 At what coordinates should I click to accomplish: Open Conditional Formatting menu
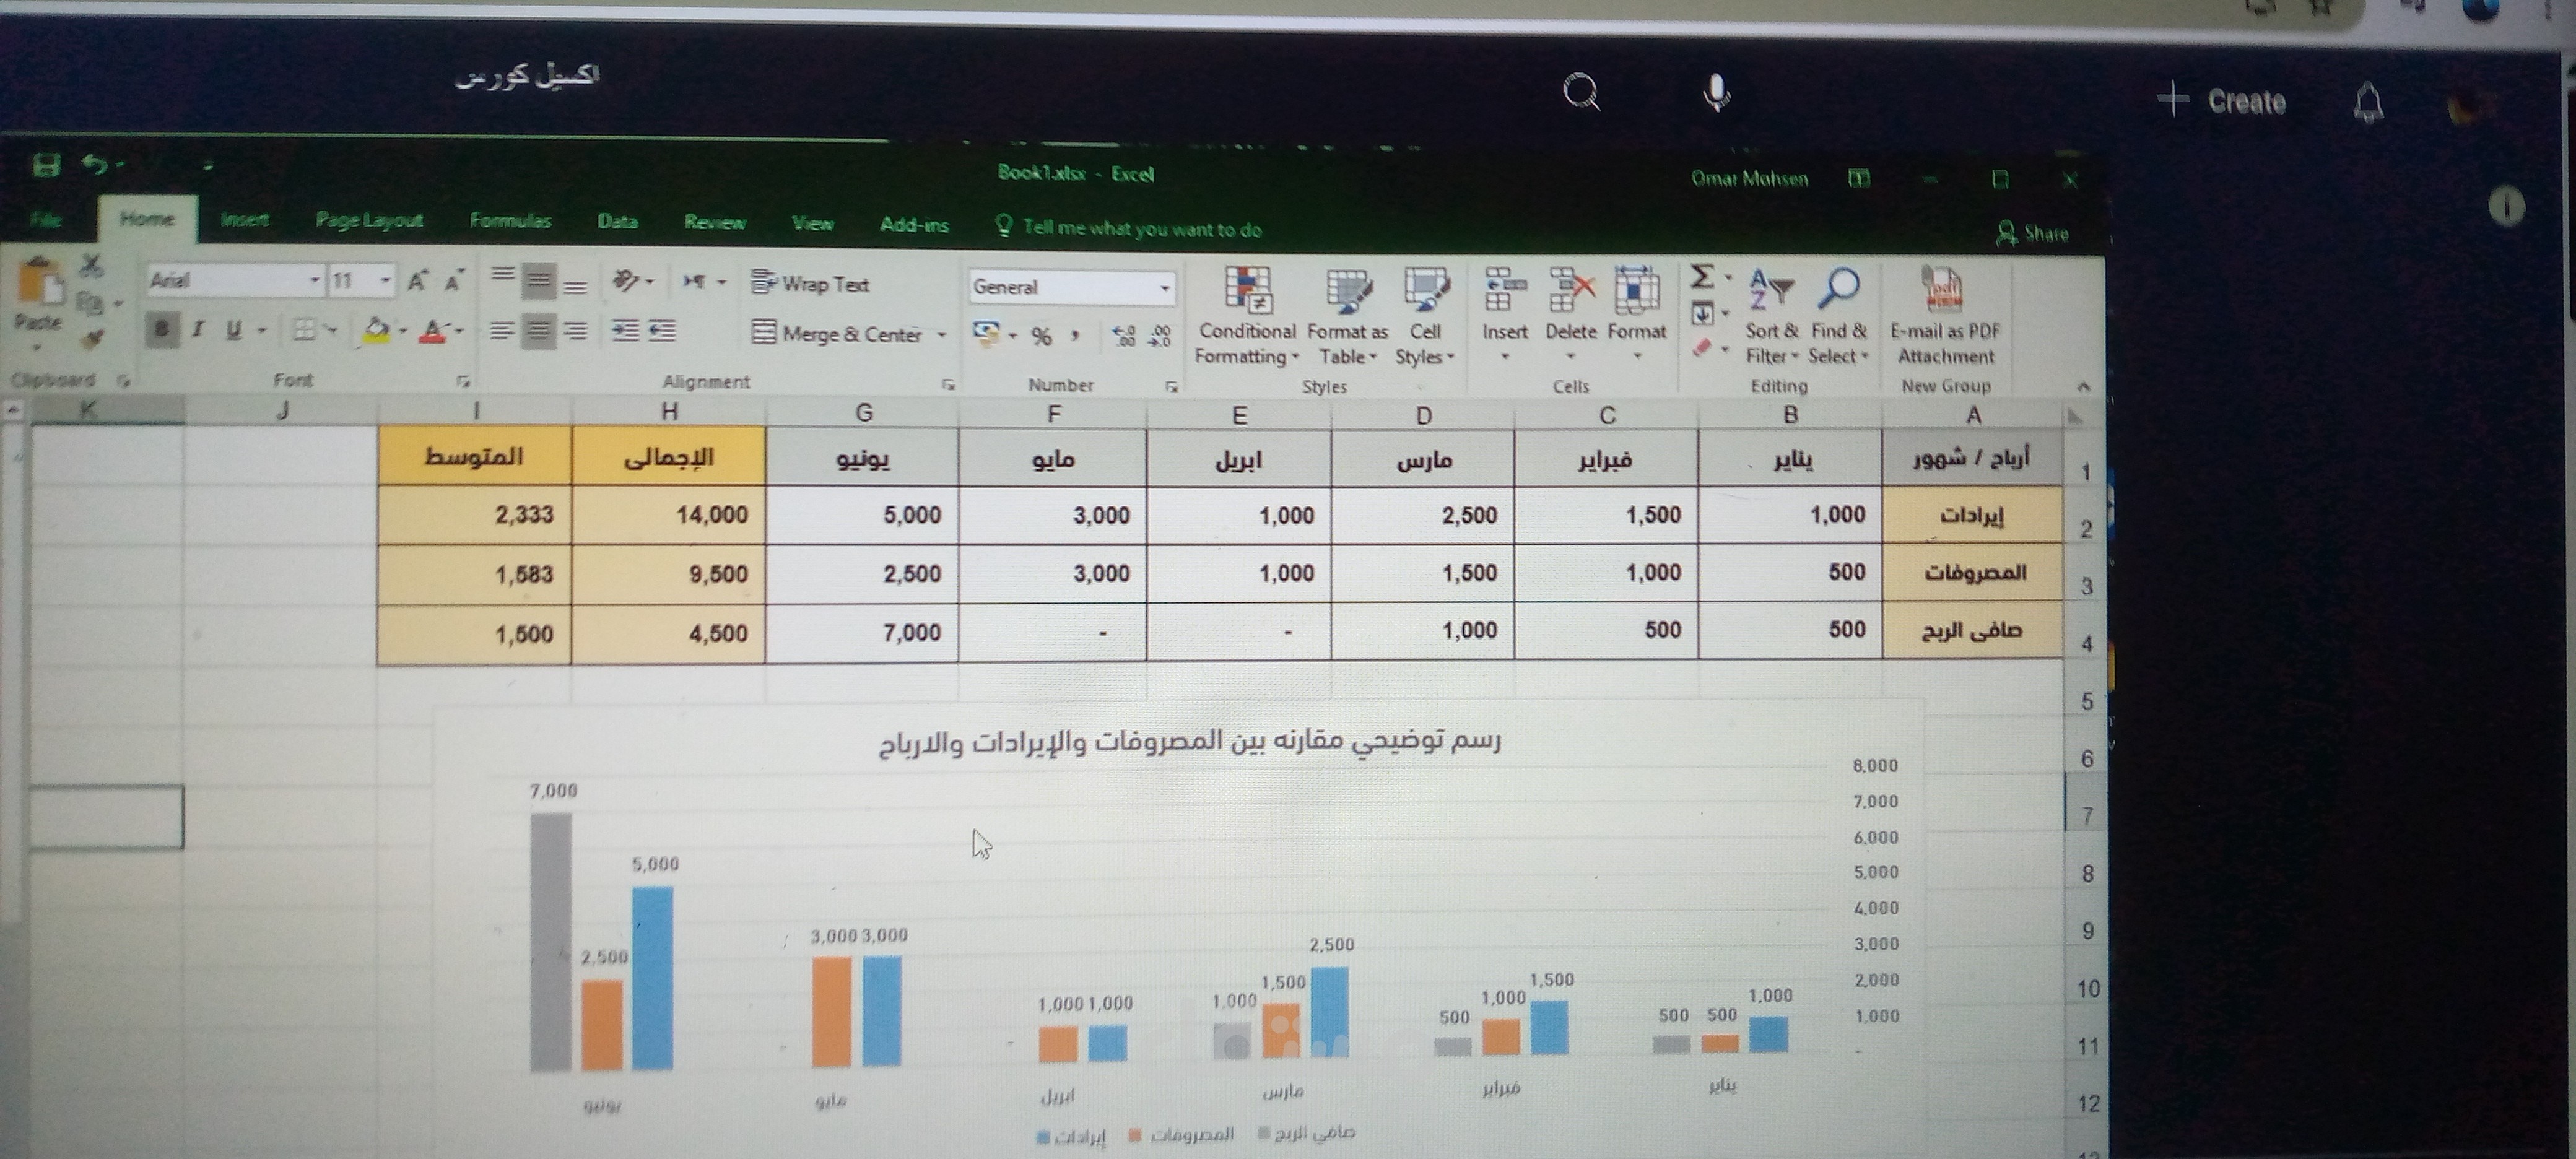point(1246,316)
